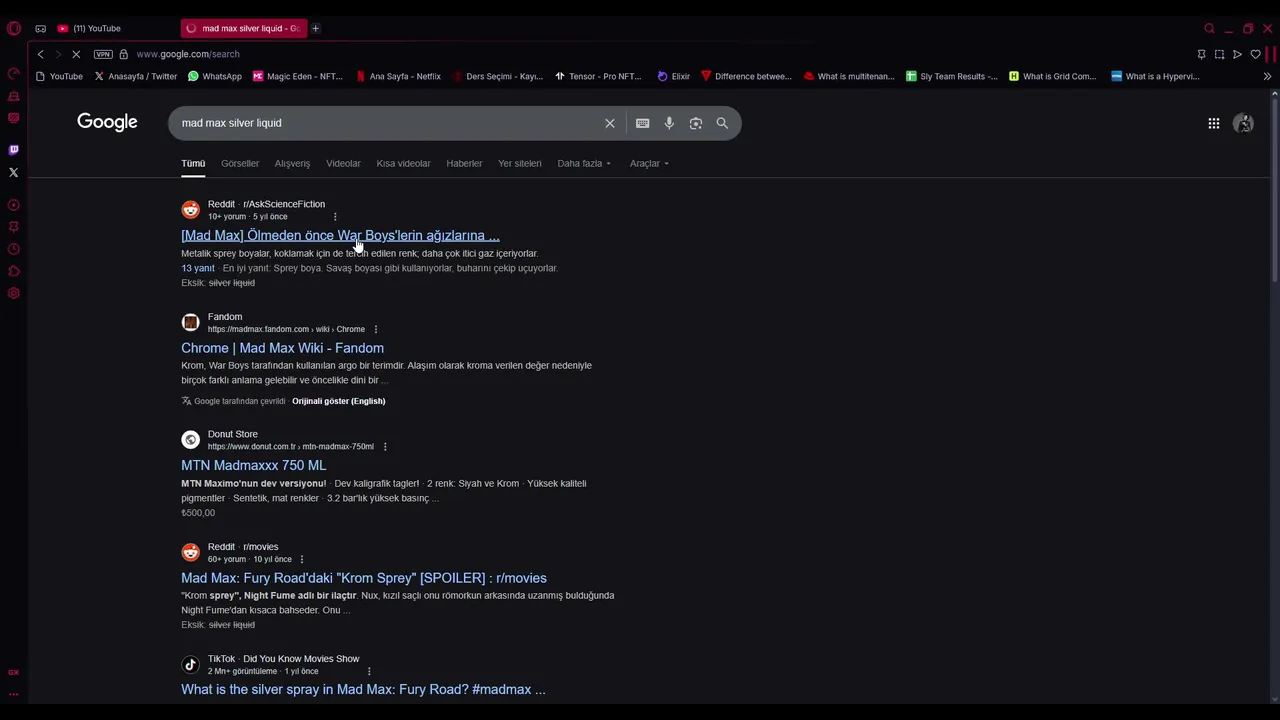Screen dimensions: 1280x720
Task: Open the player flow arrow icon in toolbar
Action: pyautogui.click(x=1237, y=54)
